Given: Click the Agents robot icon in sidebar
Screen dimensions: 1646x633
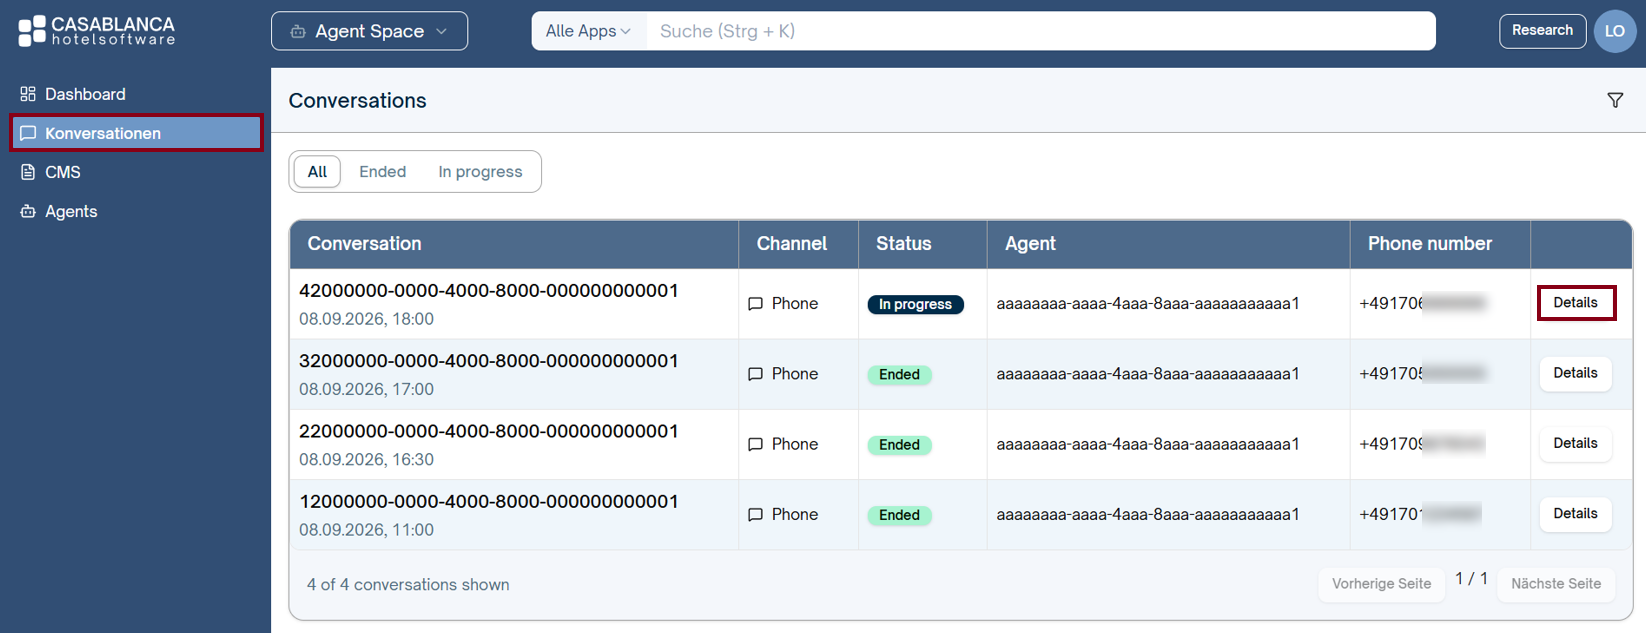Looking at the screenshot, I should [28, 211].
